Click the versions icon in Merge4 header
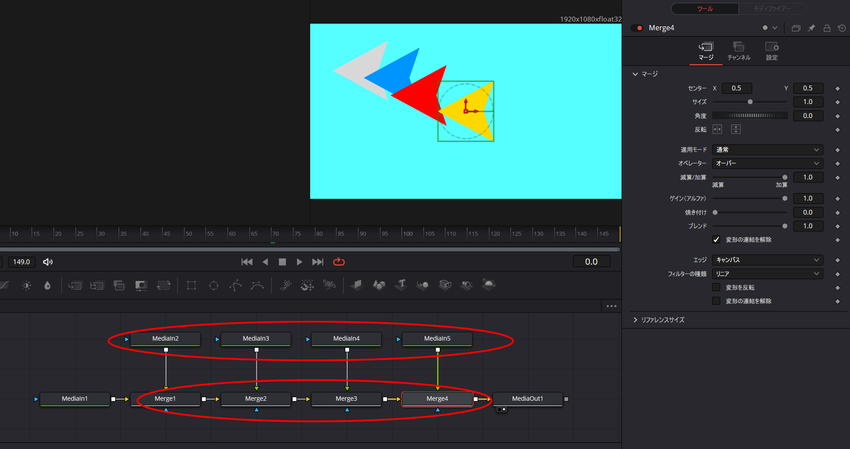This screenshot has width=850, height=449. point(796,28)
